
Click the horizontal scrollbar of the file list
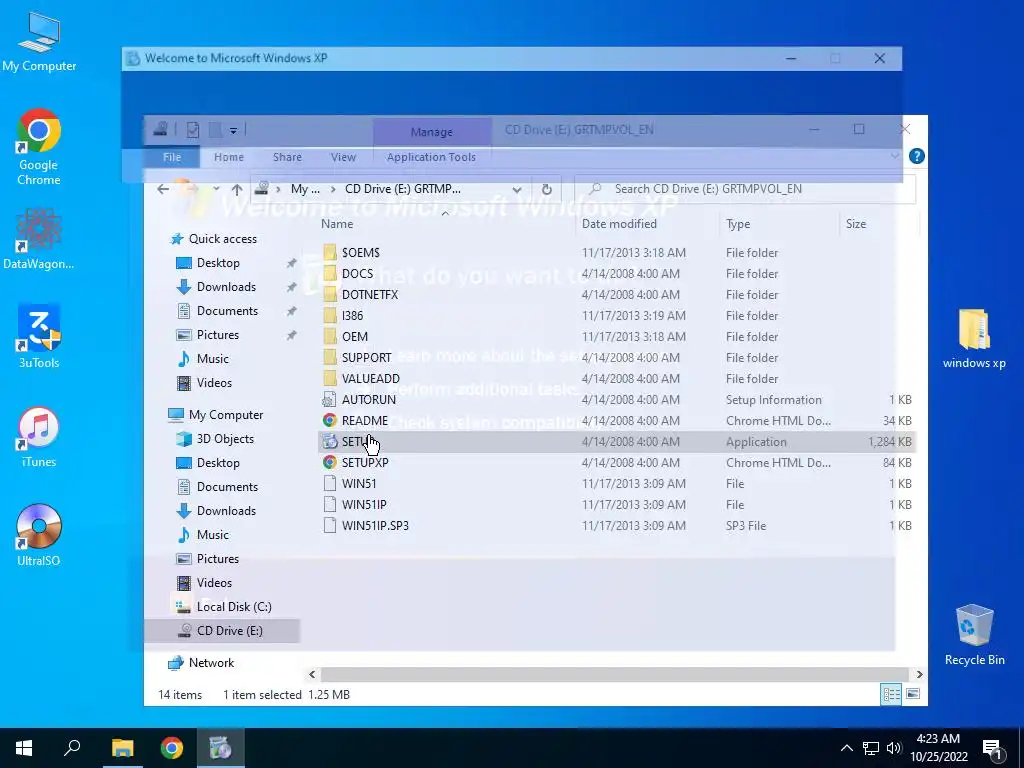614,674
